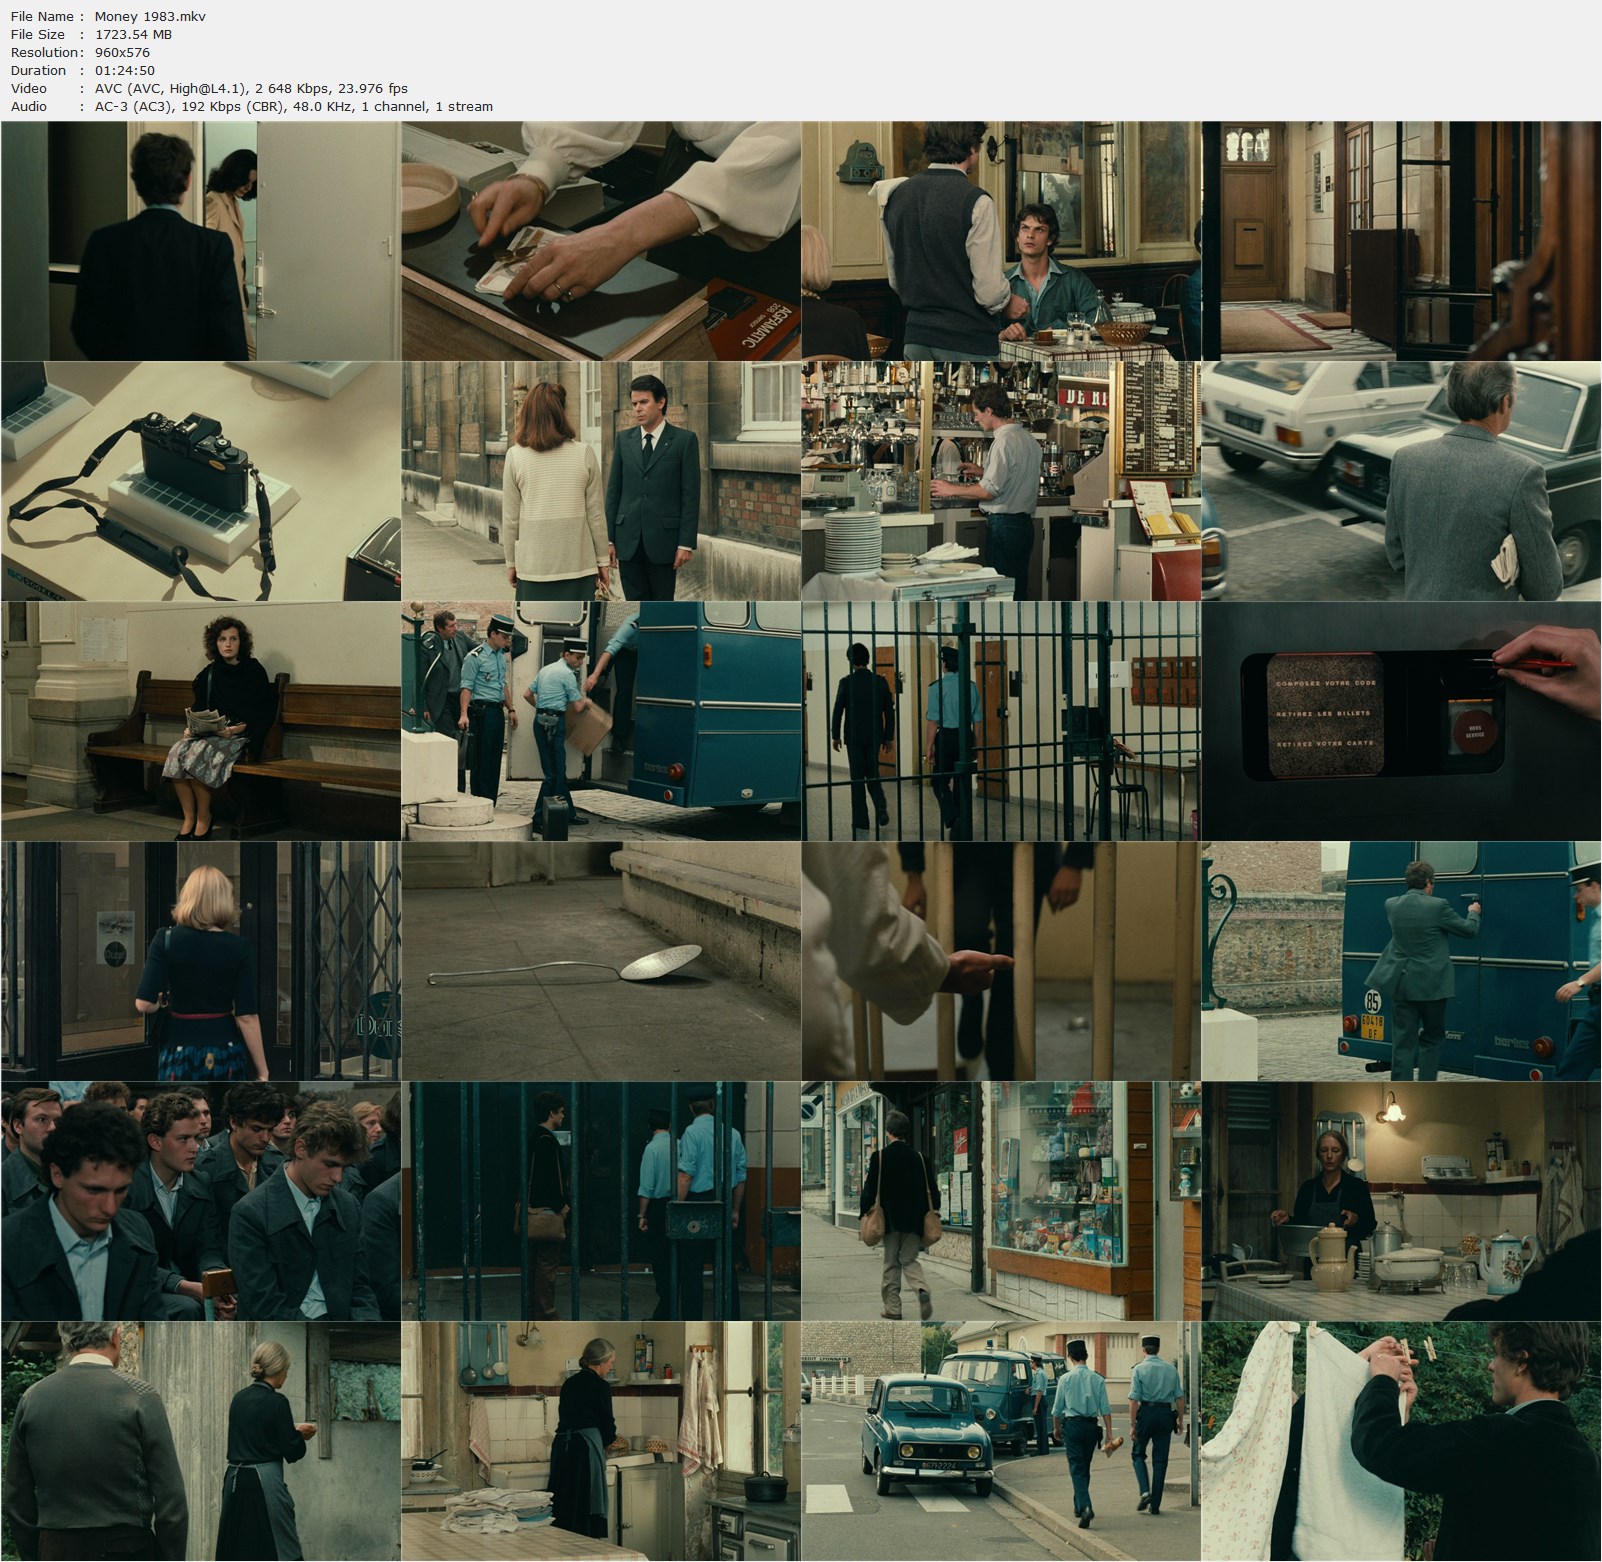
Task: Click the skimmer ladle on pavement frame
Action: (x=601, y=961)
